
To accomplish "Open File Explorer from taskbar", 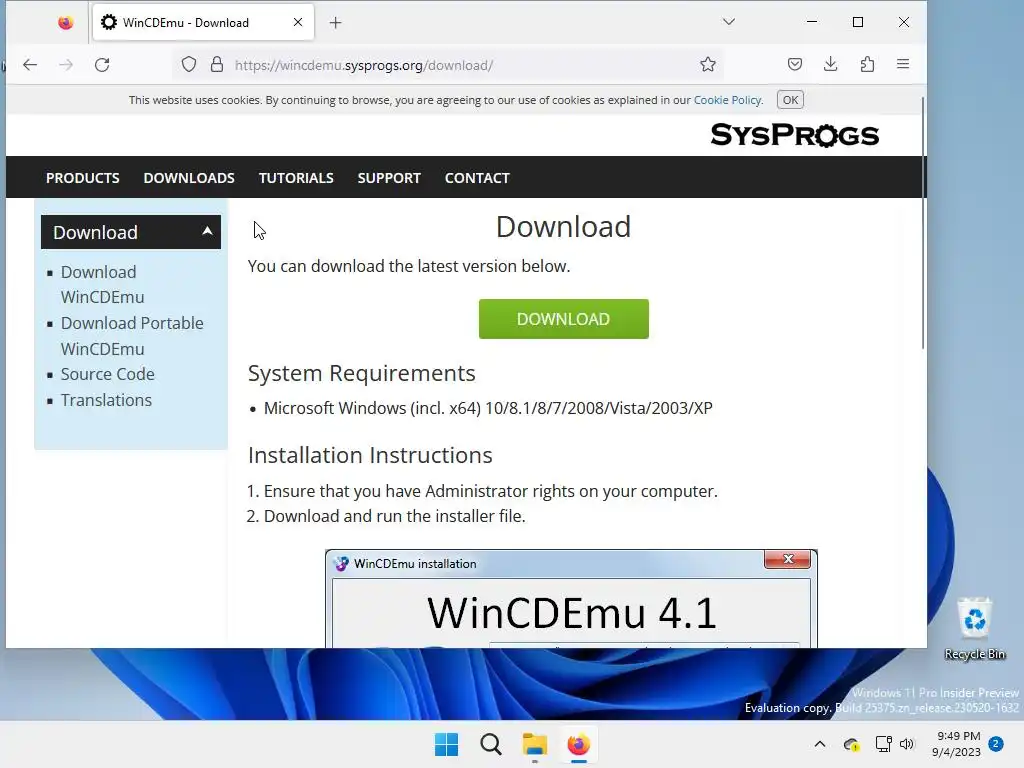I will pos(535,744).
